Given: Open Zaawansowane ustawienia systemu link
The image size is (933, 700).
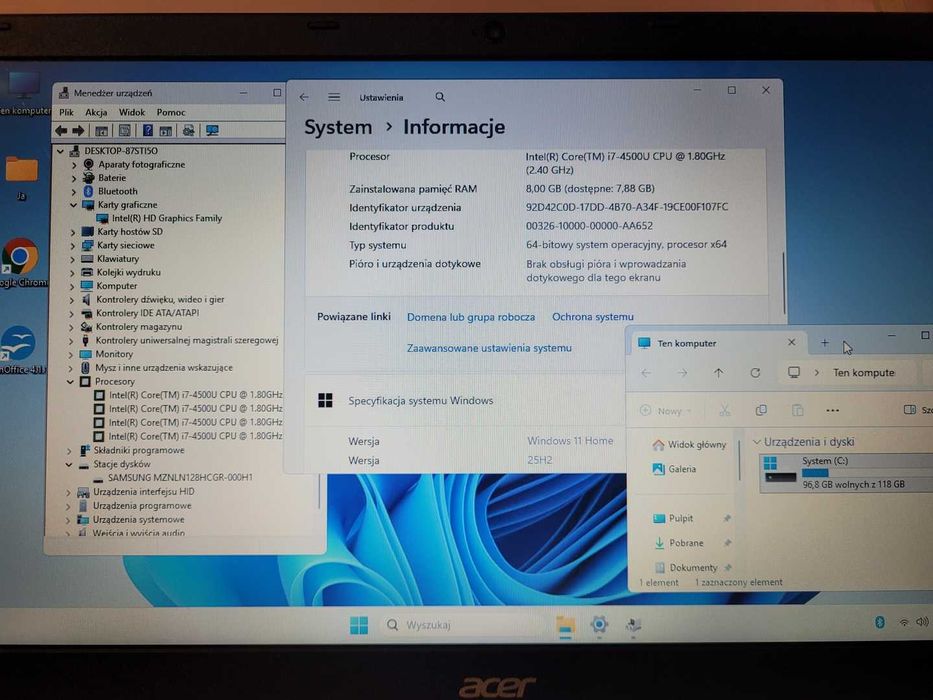Looking at the screenshot, I should pyautogui.click(x=489, y=348).
